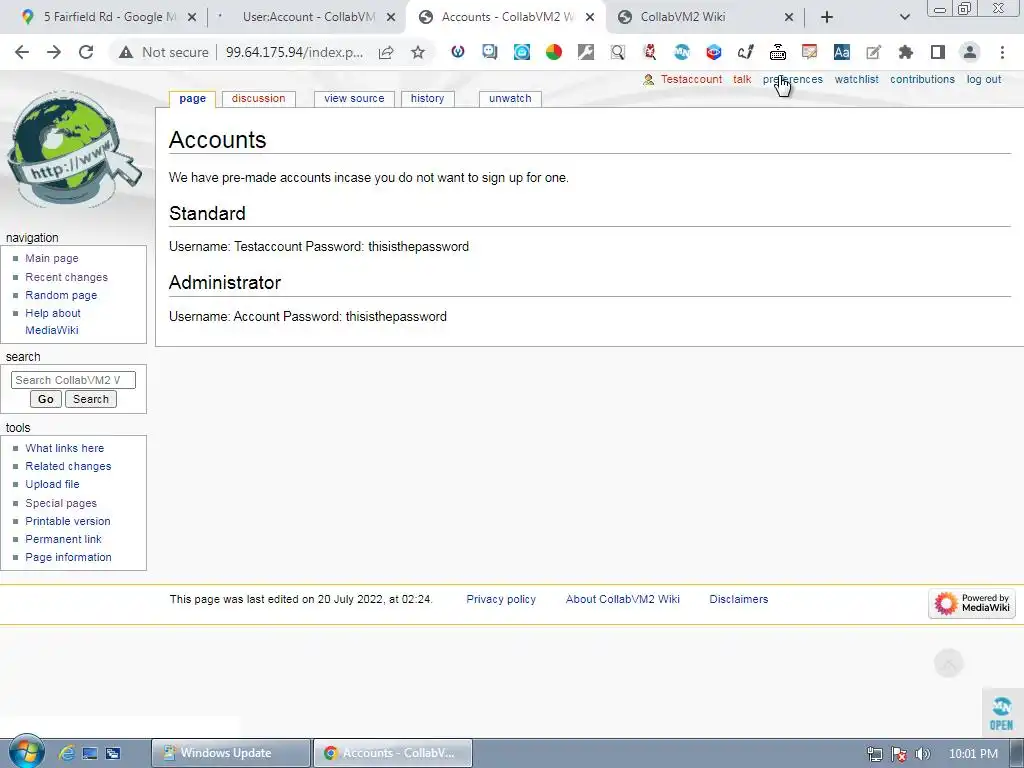Open a Random page
This screenshot has height=768, width=1024.
pos(61,295)
